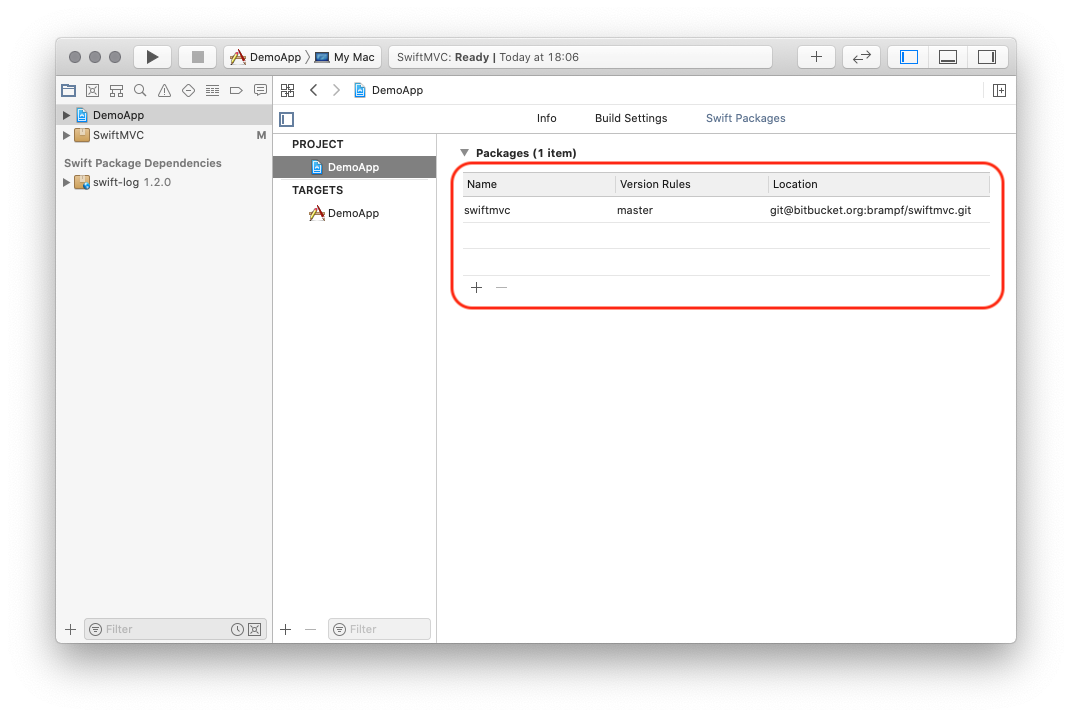Click Swift Package Dependencies header
Viewport: 1072px width, 717px height.
(143, 163)
